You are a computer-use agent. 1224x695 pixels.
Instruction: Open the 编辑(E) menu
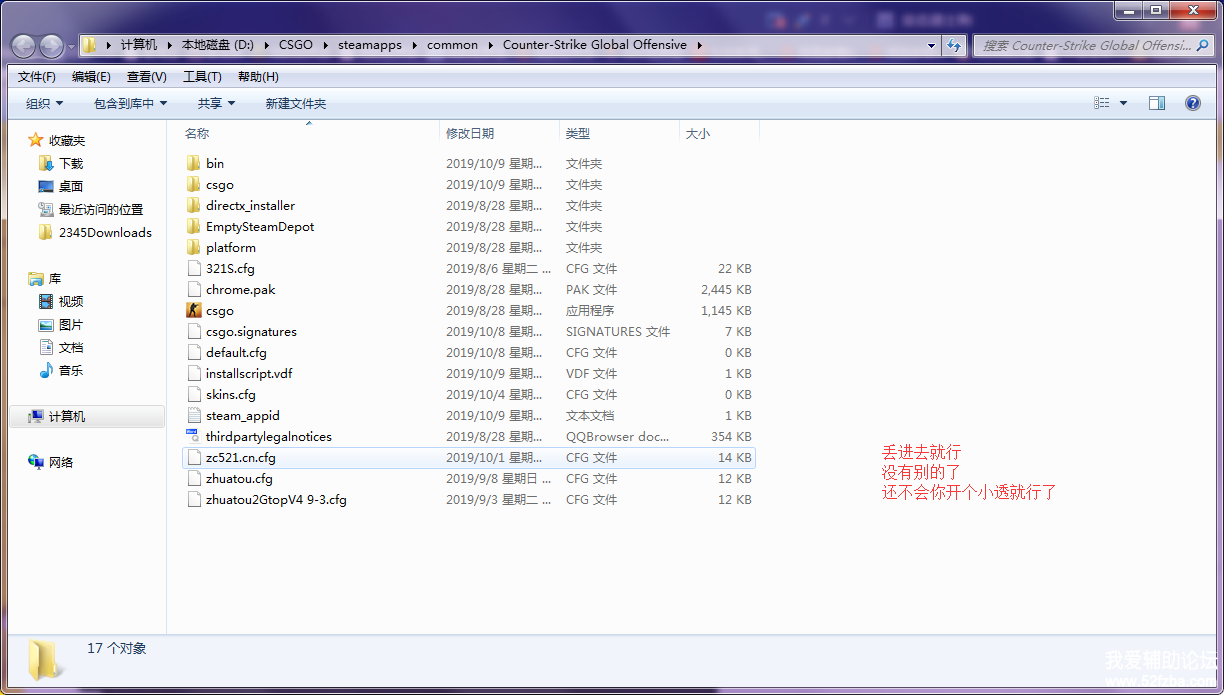(91, 77)
